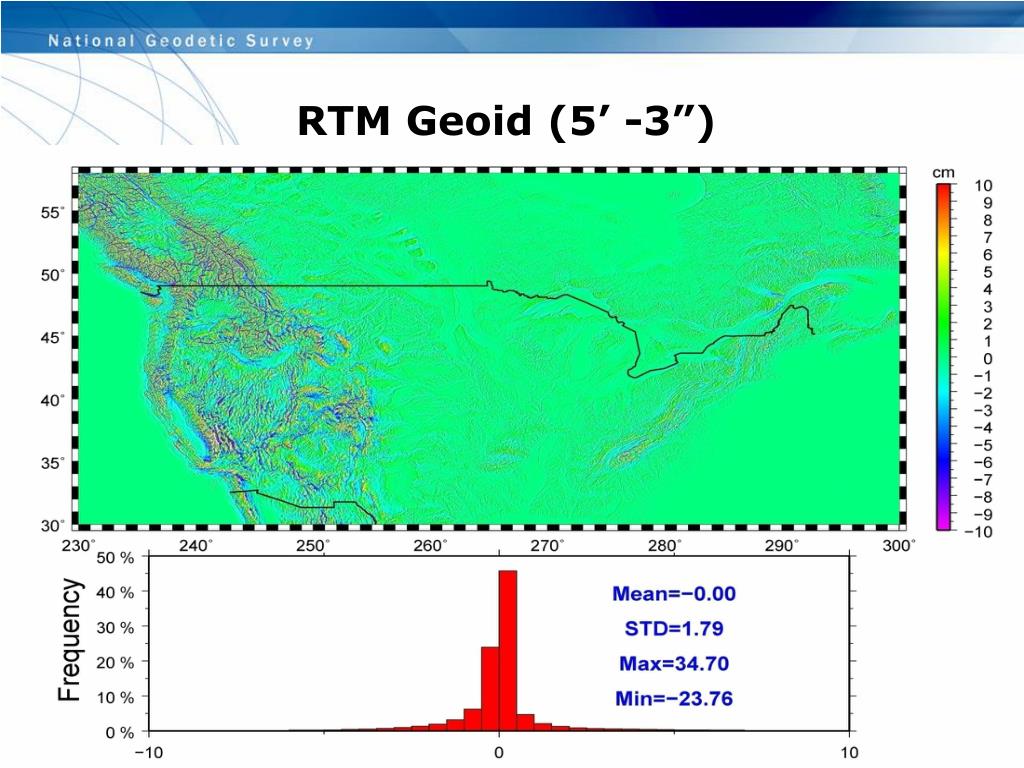Click the 300° longitude label

click(x=899, y=545)
